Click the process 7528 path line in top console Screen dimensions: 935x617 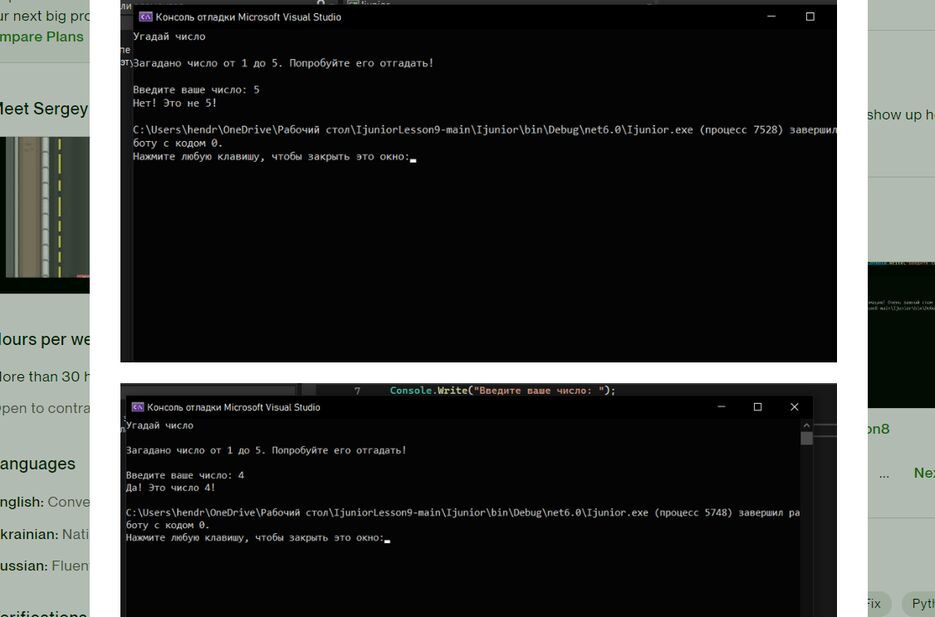(x=484, y=130)
